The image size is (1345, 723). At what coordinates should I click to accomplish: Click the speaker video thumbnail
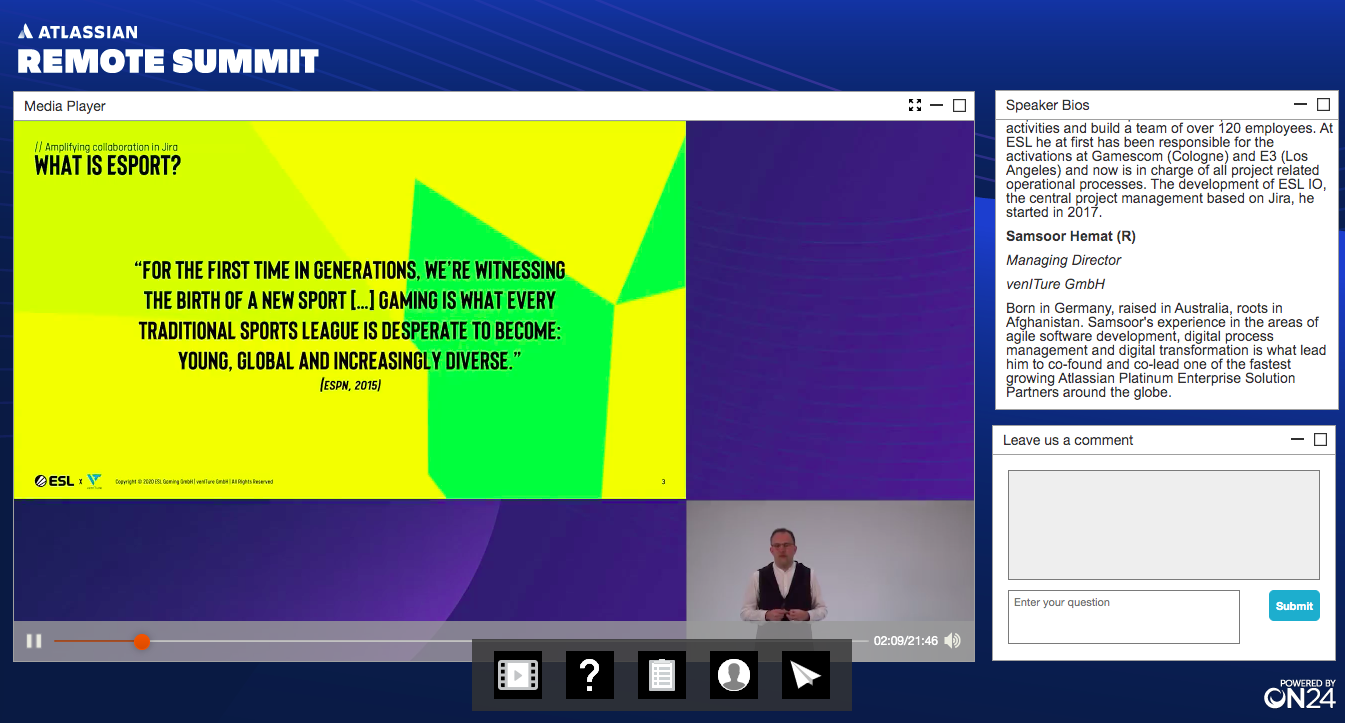pyautogui.click(x=830, y=570)
